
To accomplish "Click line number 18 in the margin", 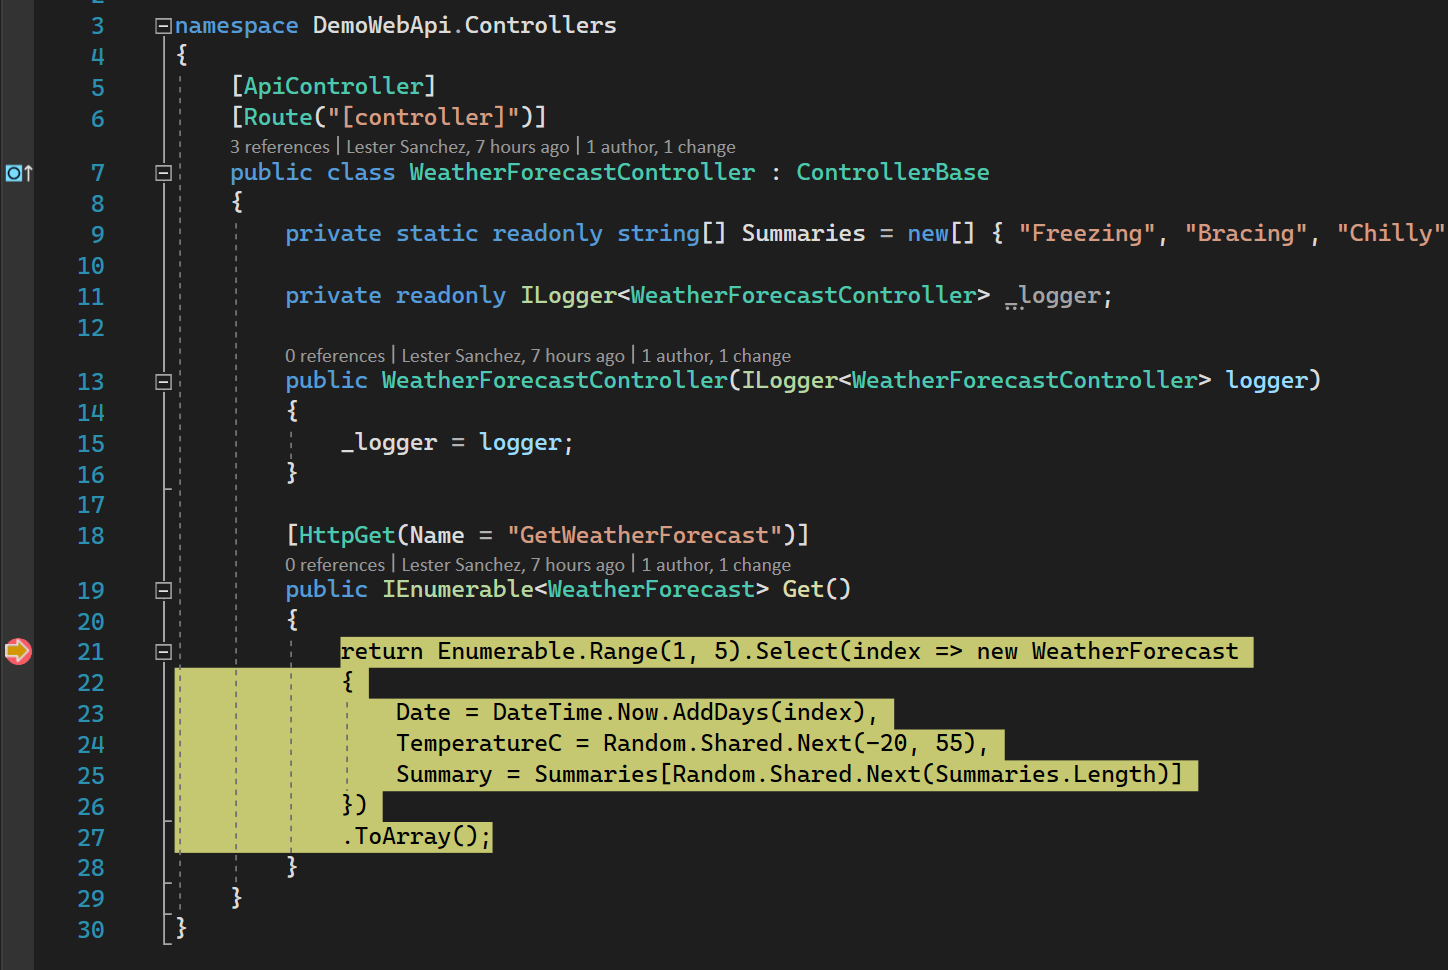I will (x=90, y=535).
